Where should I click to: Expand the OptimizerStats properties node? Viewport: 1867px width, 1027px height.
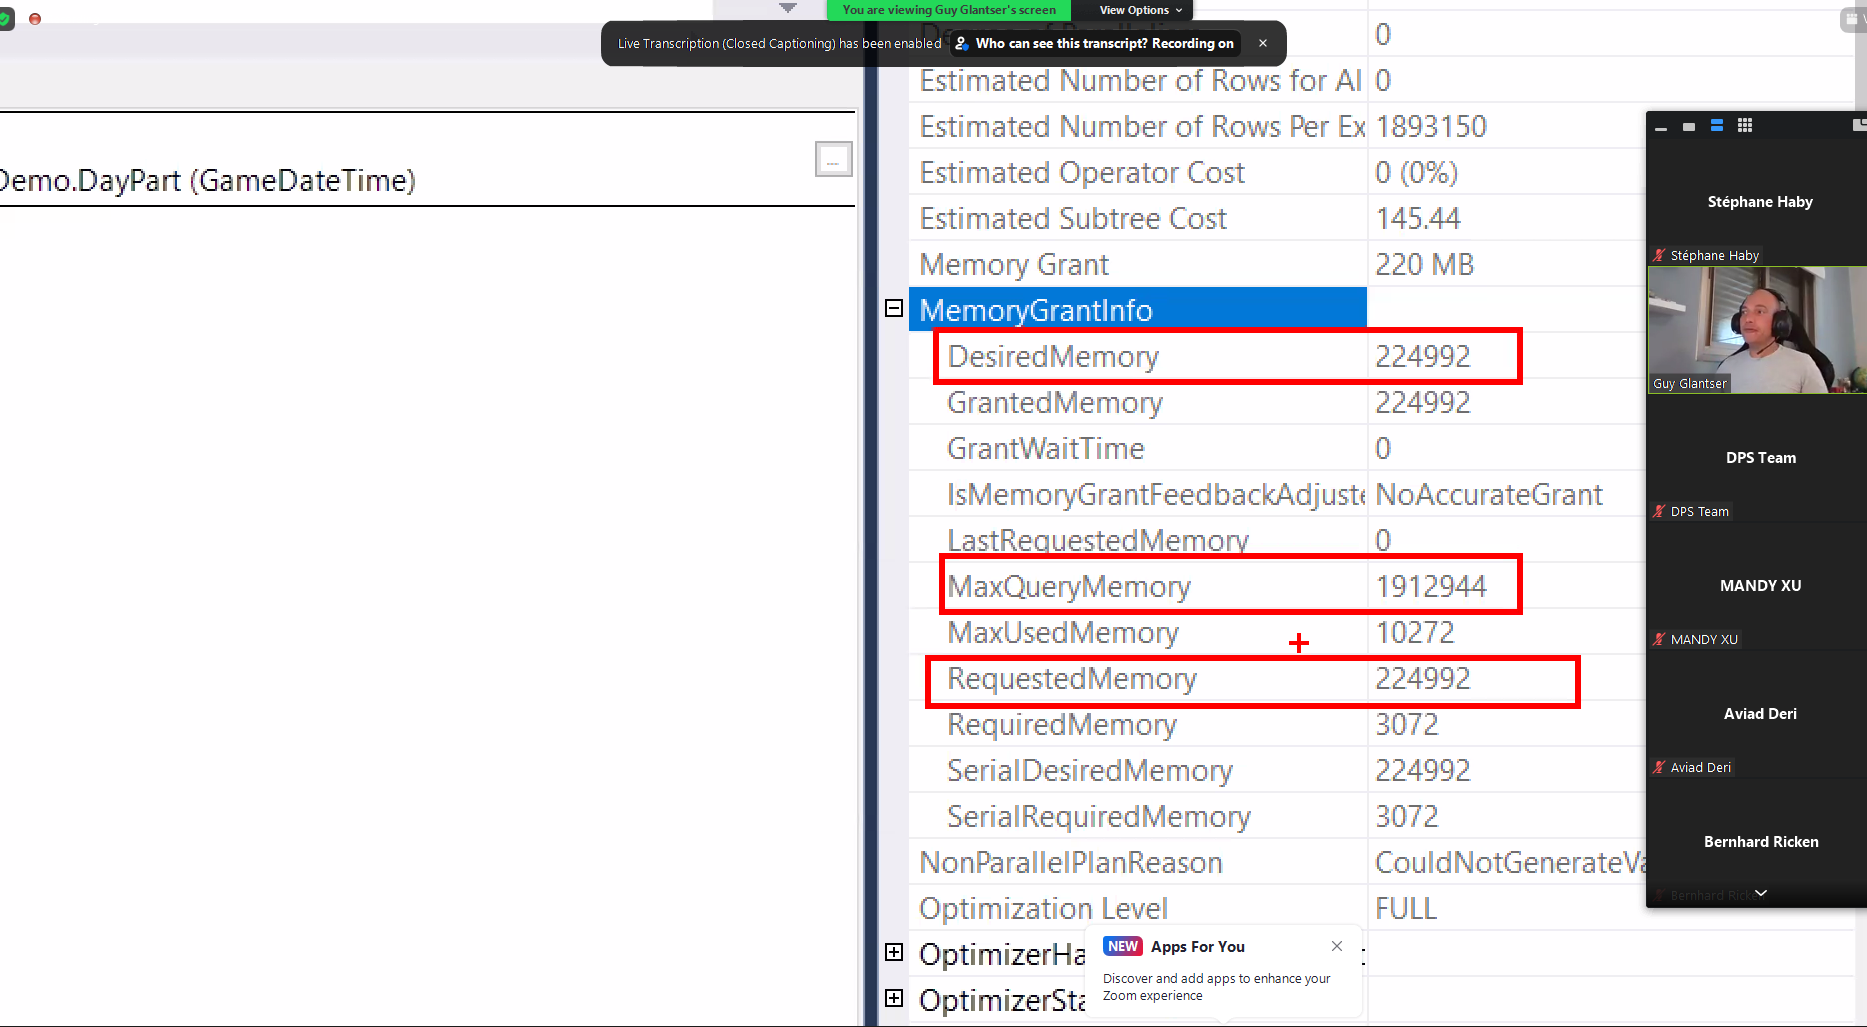click(894, 998)
